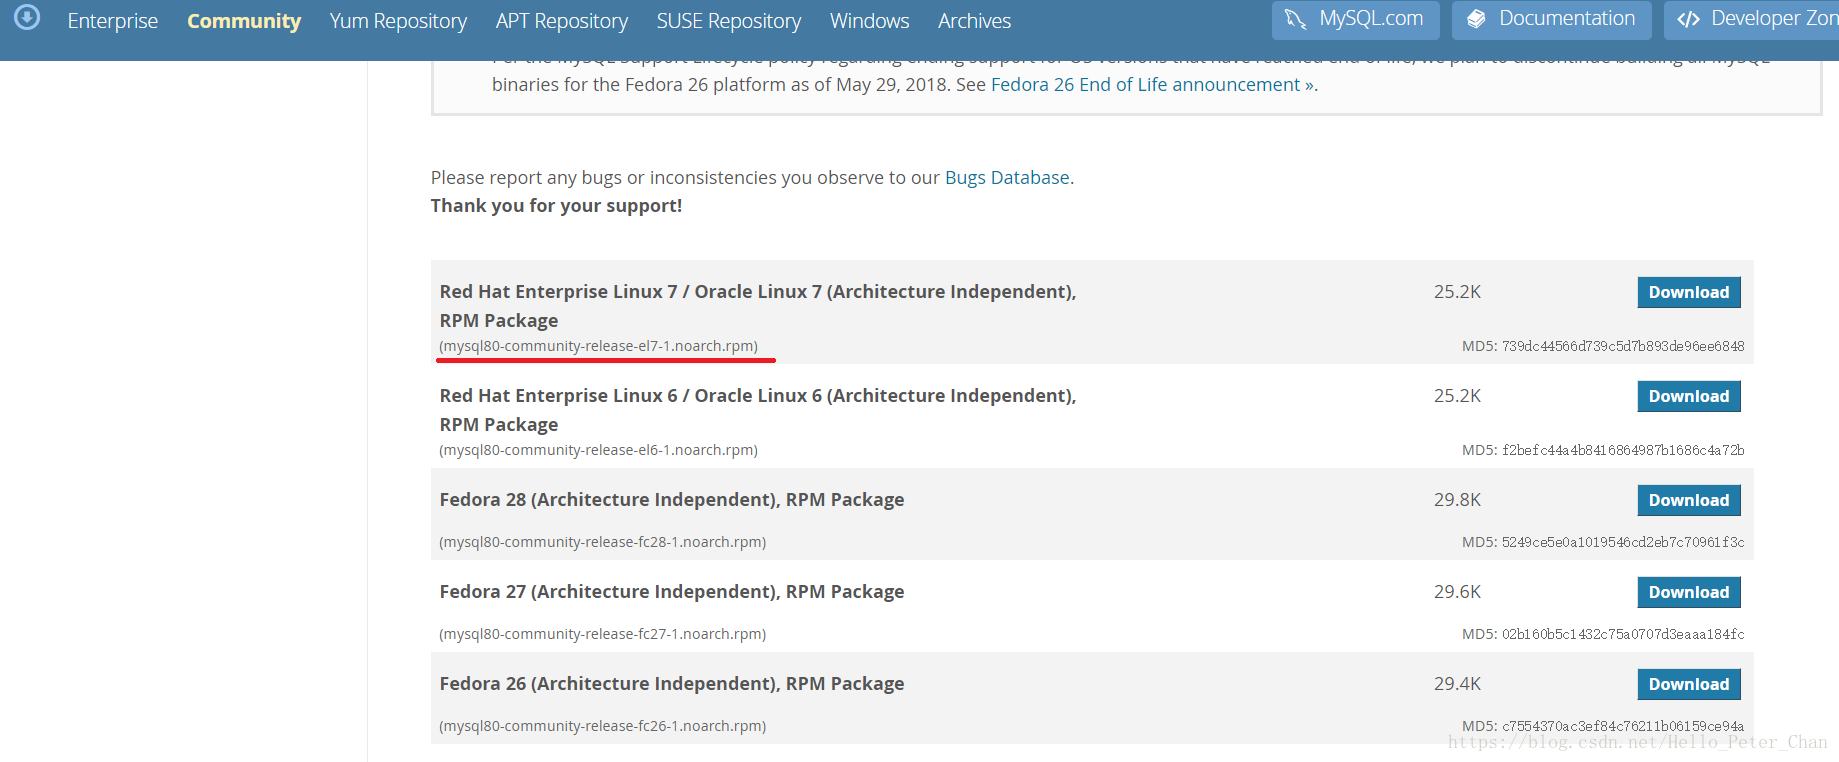
Task: Click filename mysql80-community-release-el6-1.noarch.rpm
Action: pyautogui.click(x=598, y=450)
